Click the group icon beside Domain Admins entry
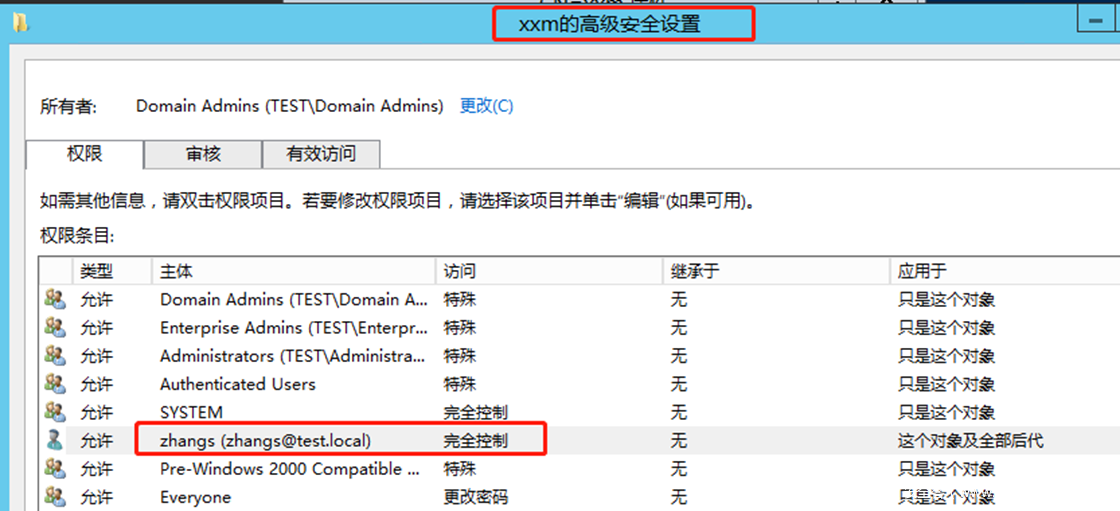 [x=54, y=299]
